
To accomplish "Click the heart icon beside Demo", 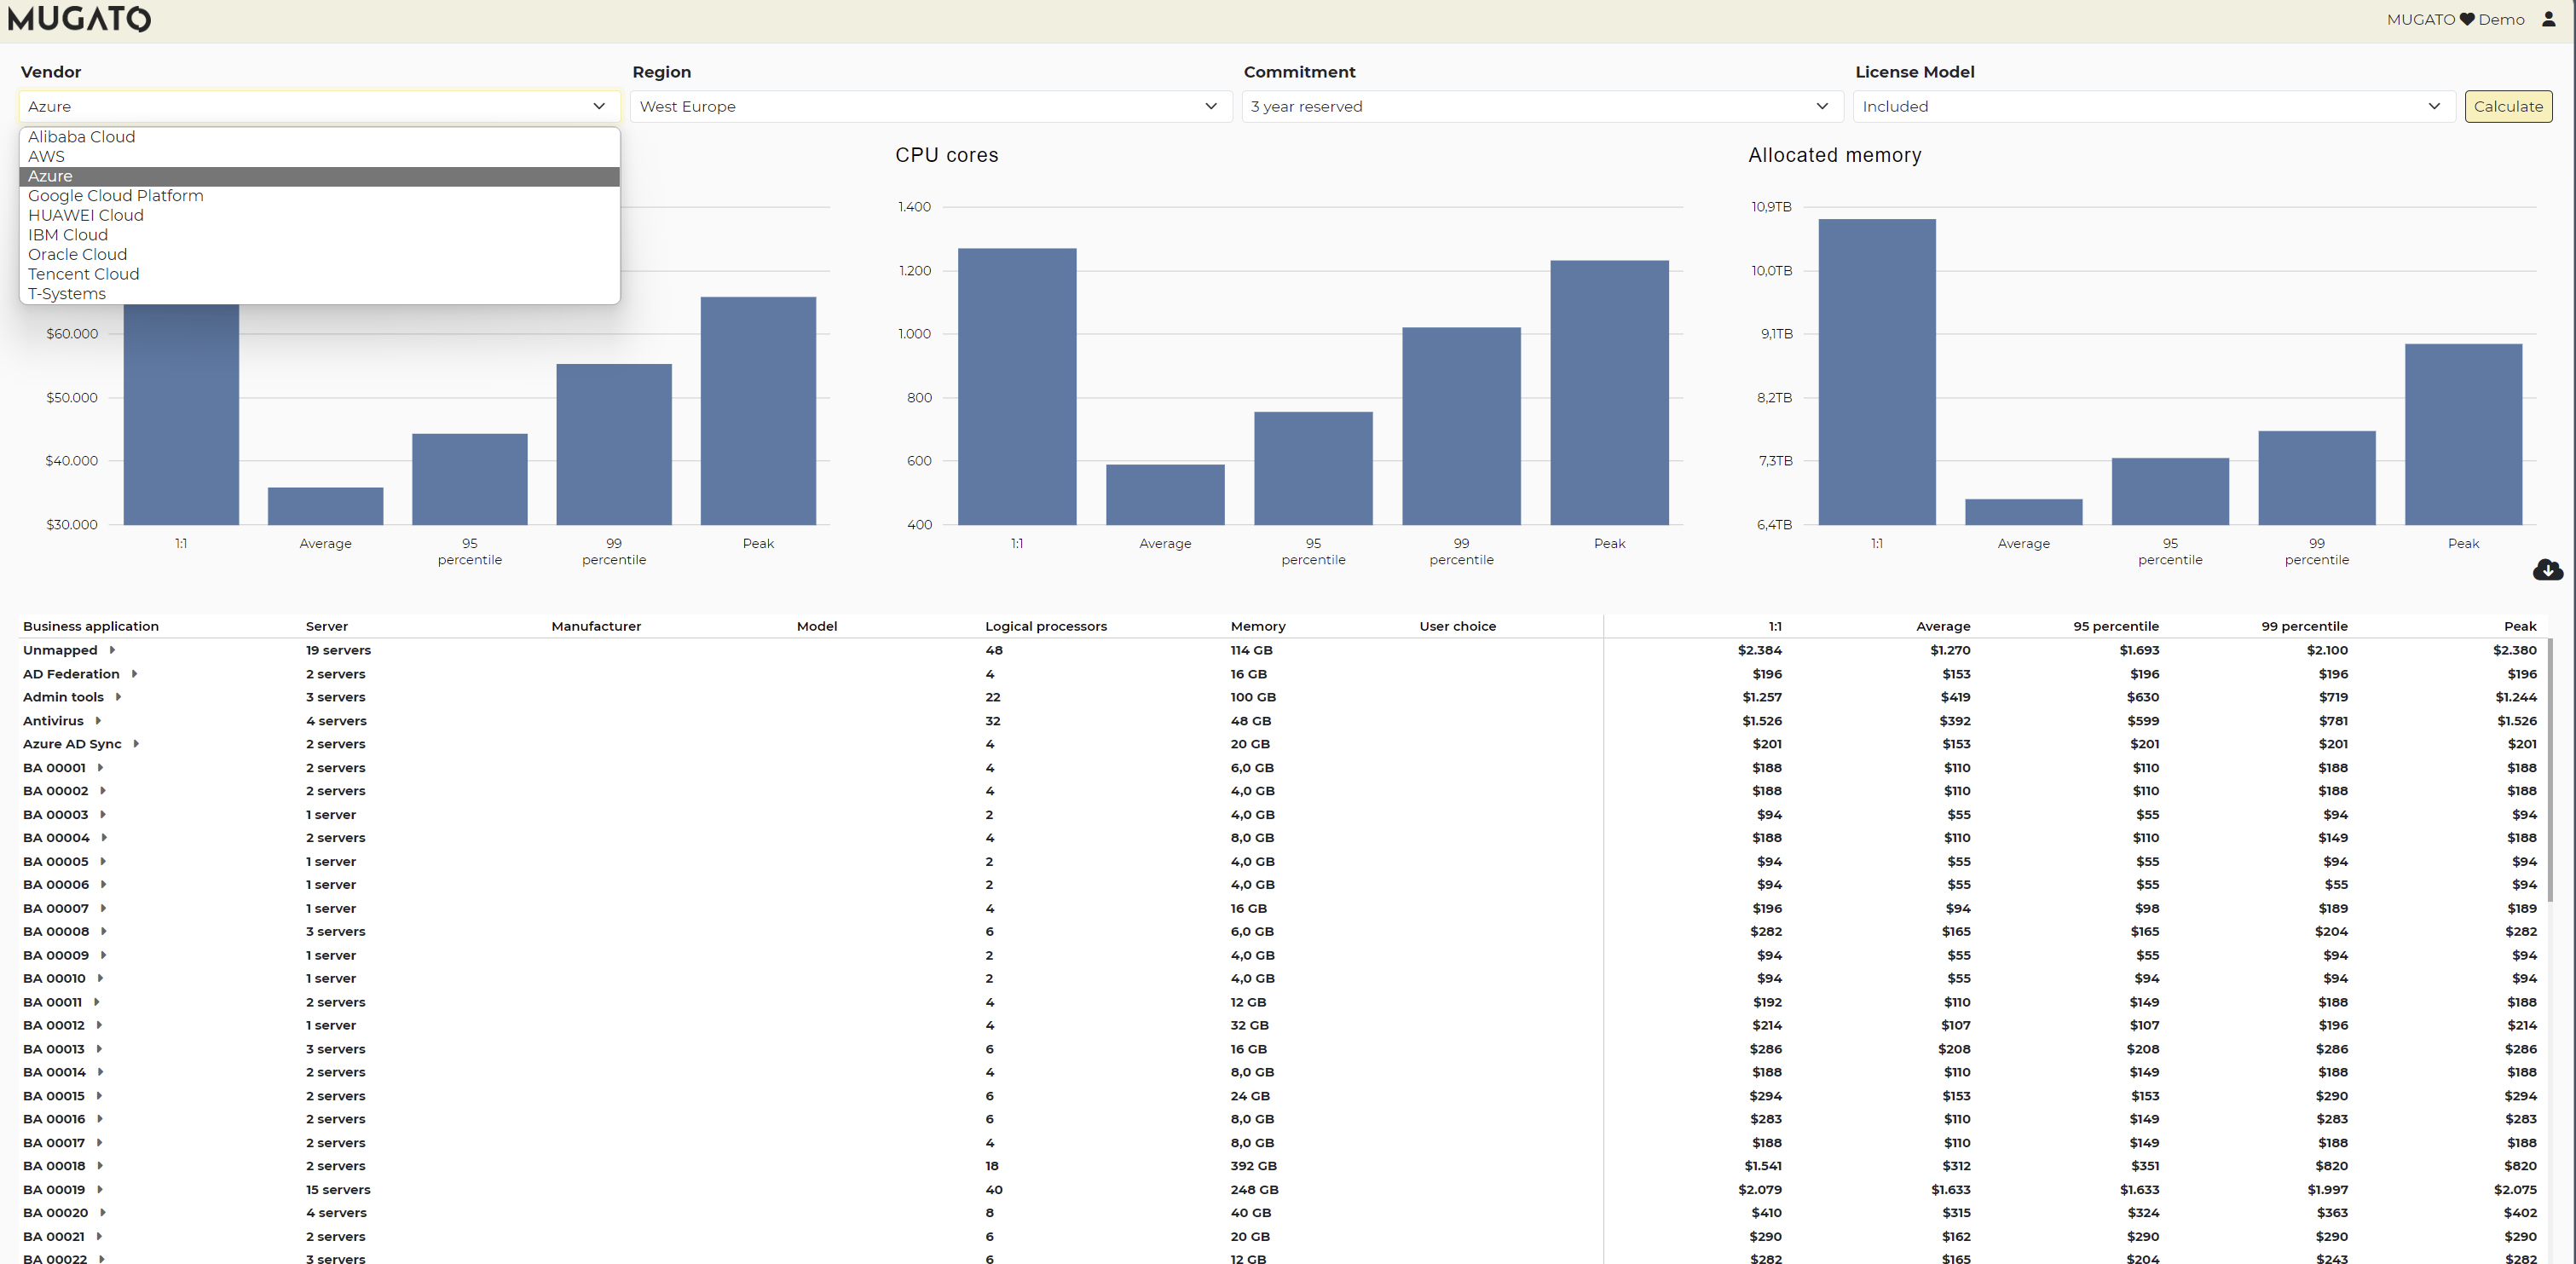I will [x=2467, y=19].
